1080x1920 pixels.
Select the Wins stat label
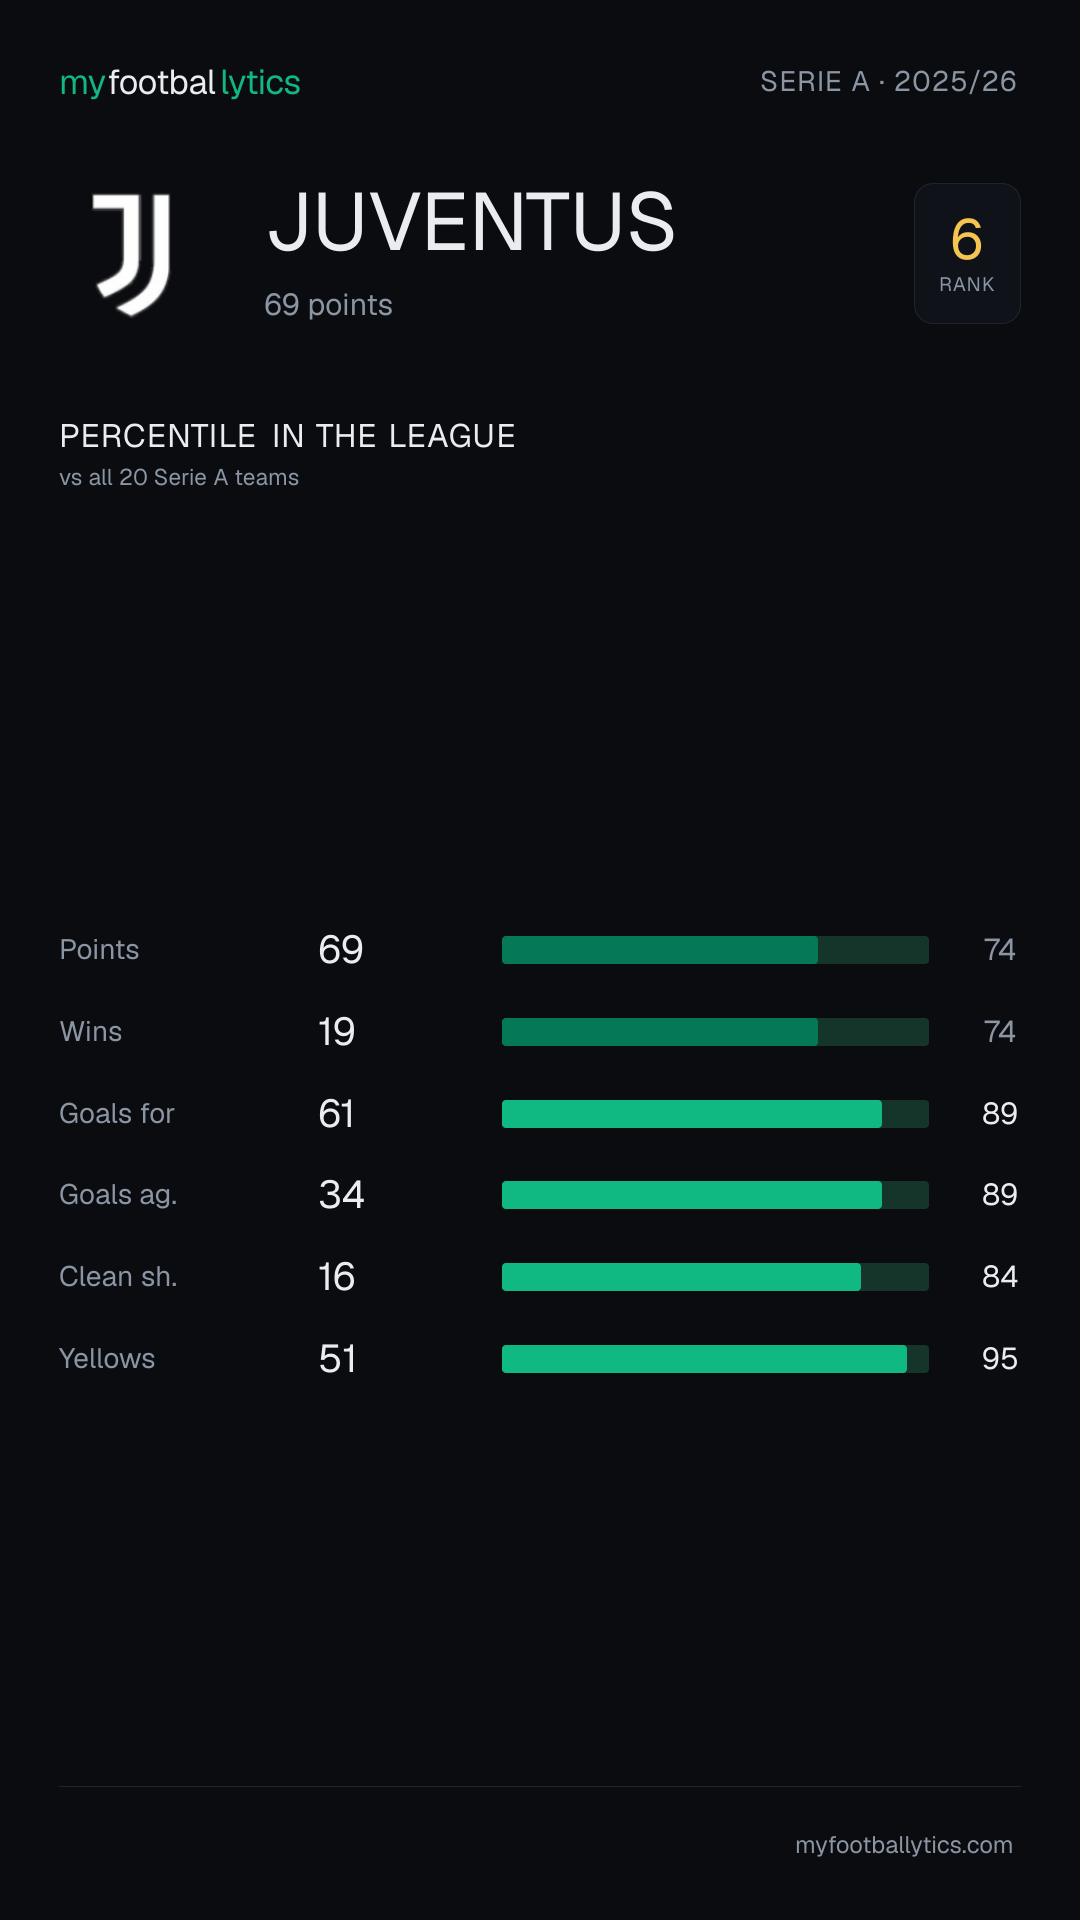coord(91,1032)
